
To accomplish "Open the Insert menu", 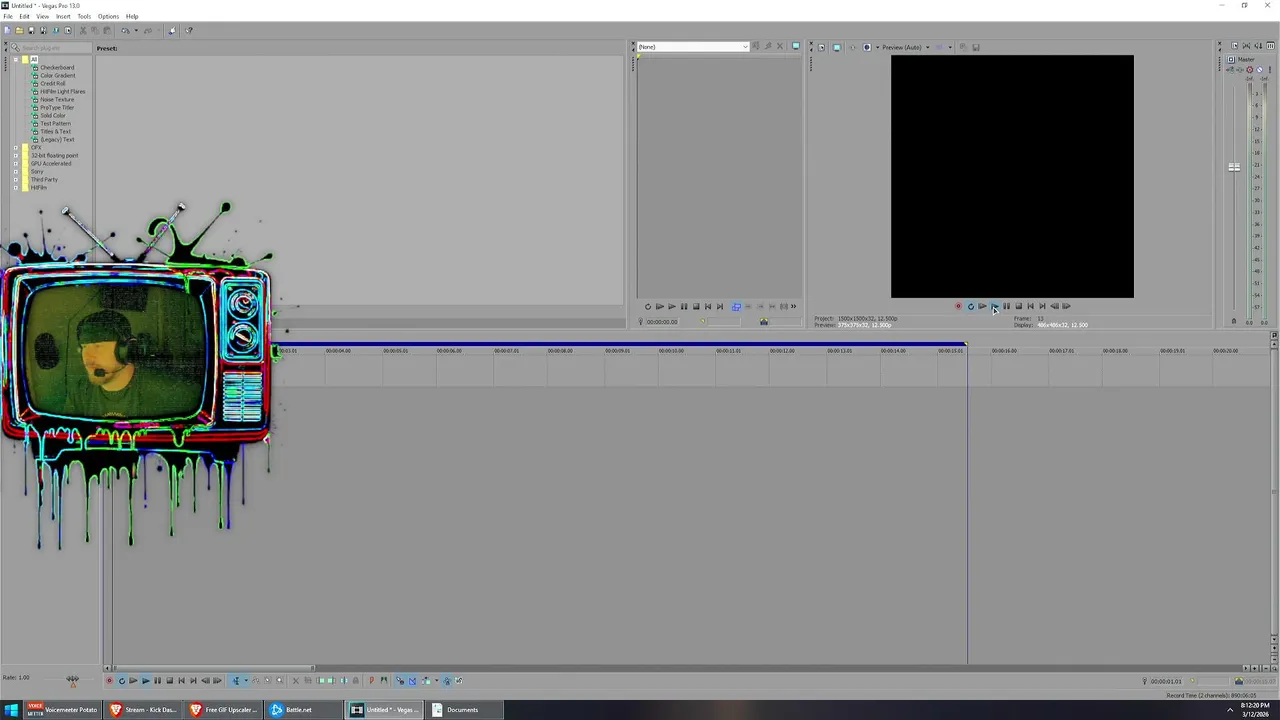I will pyautogui.click(x=63, y=16).
